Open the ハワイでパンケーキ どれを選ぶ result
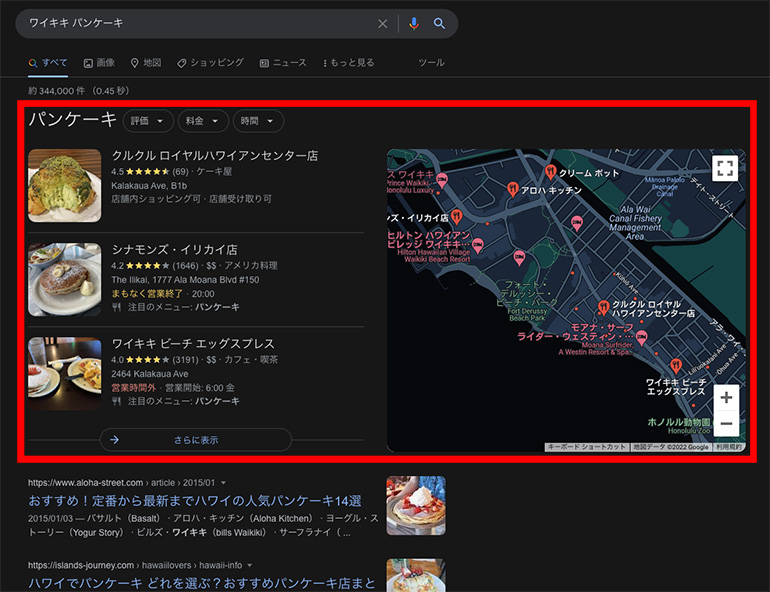The image size is (770, 592). click(201, 583)
